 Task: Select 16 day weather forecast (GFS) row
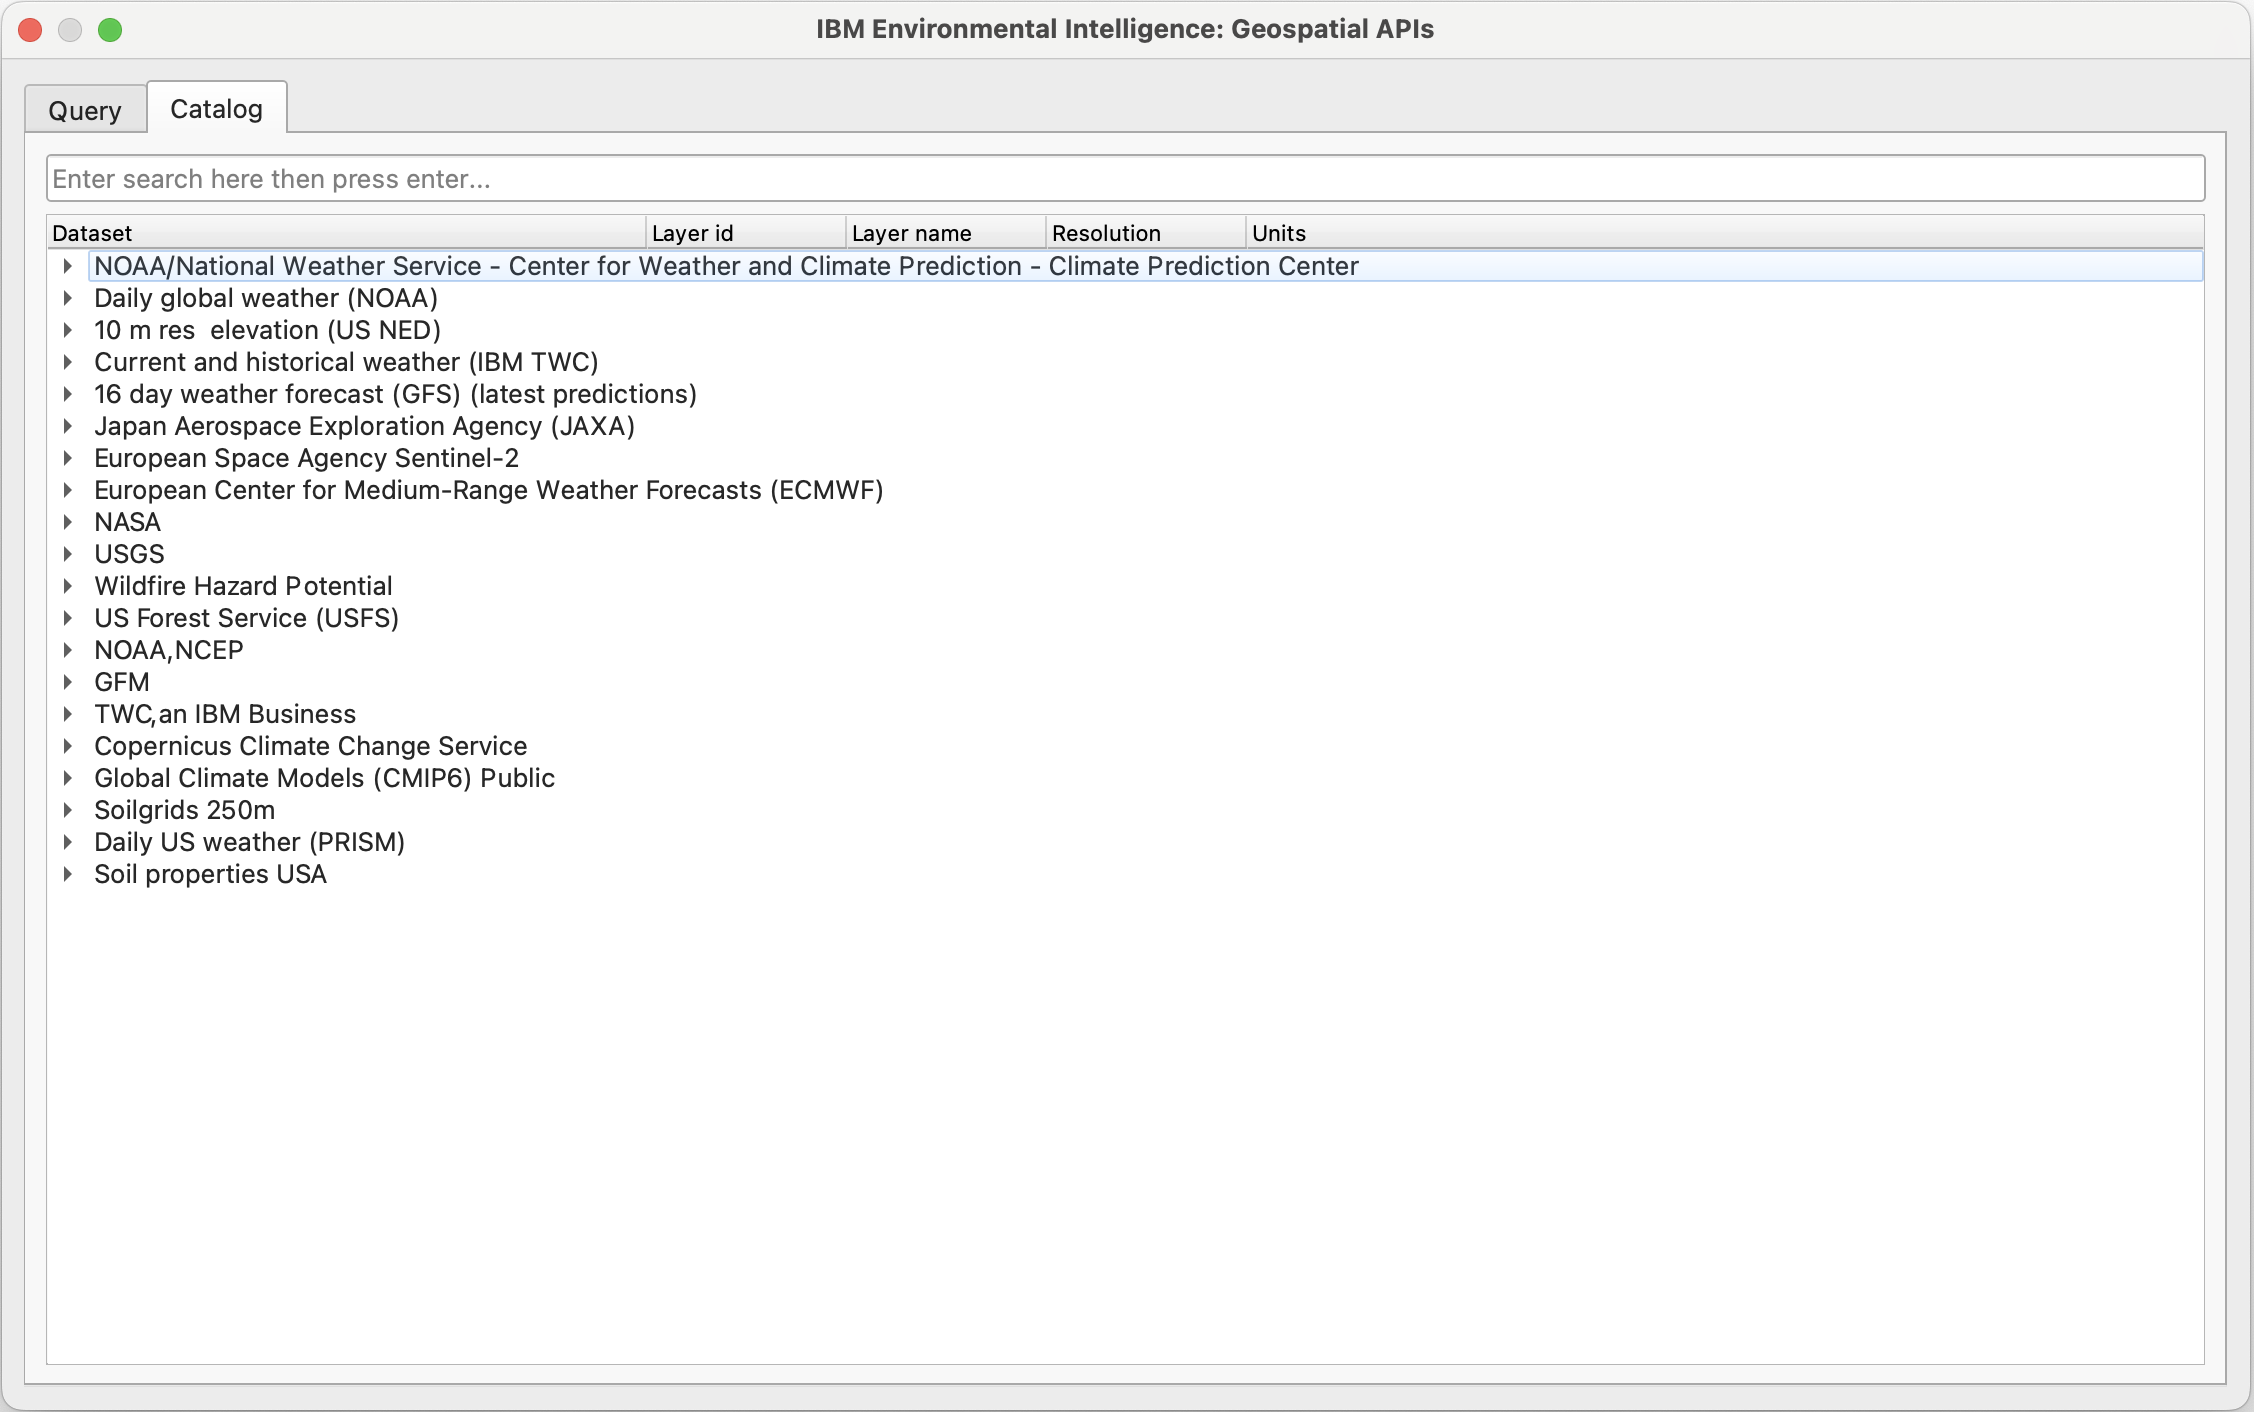[395, 394]
